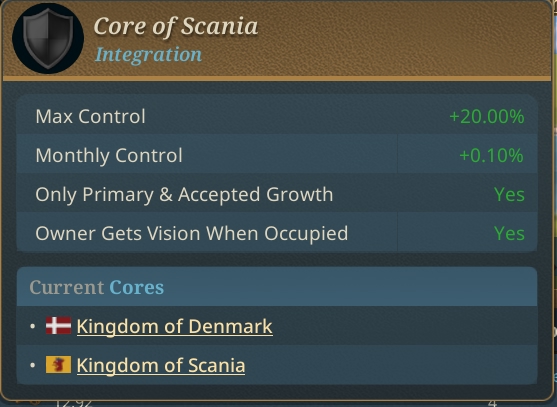
Task: Click the Yes value for Owner Vision
Action: point(509,233)
